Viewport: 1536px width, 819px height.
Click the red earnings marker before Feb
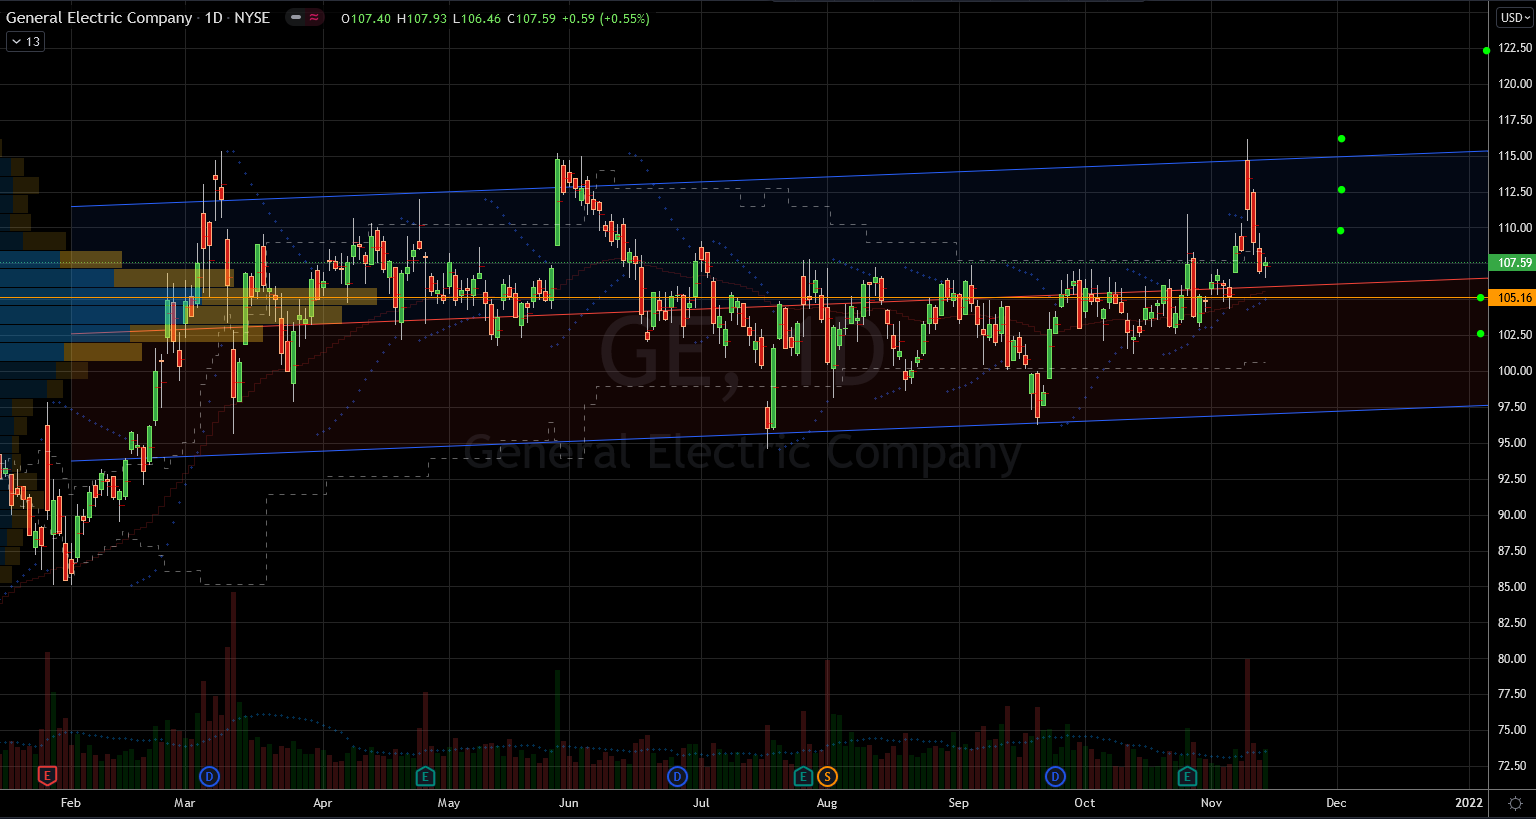[x=46, y=776]
